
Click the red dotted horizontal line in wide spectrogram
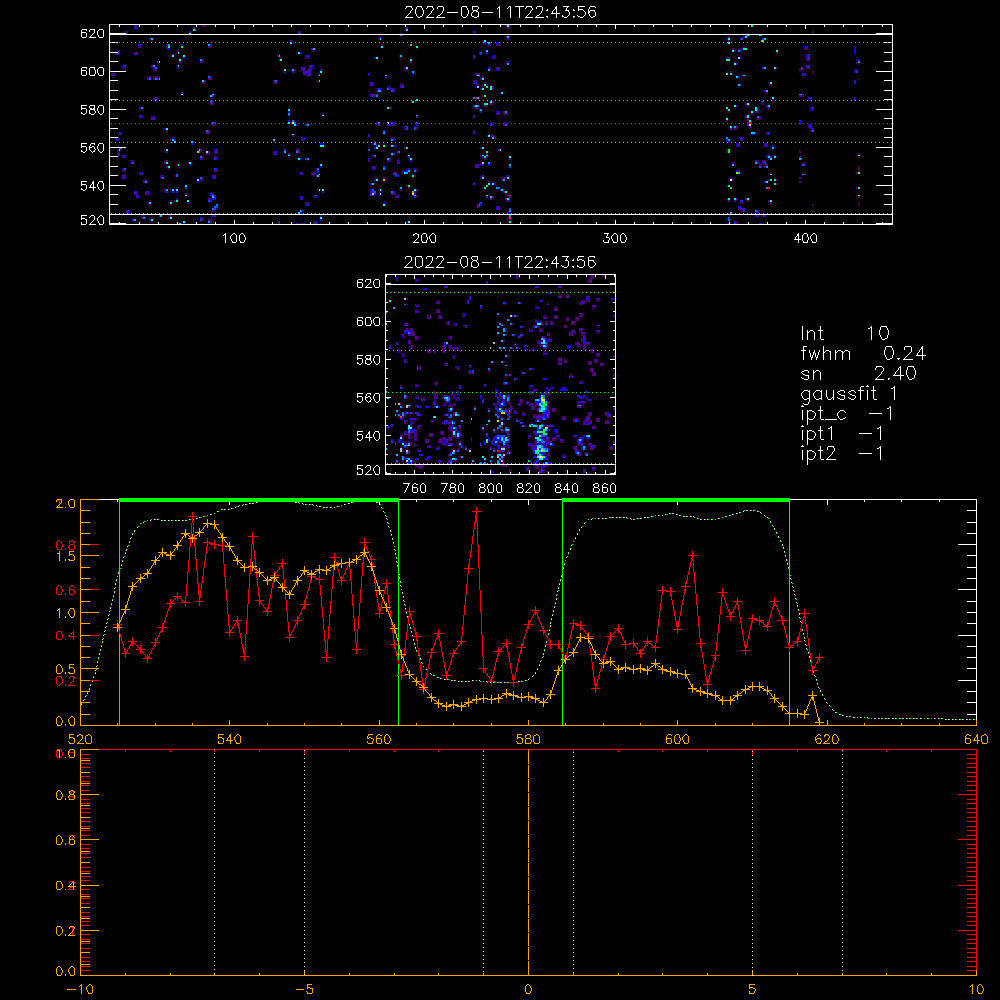[501, 124]
